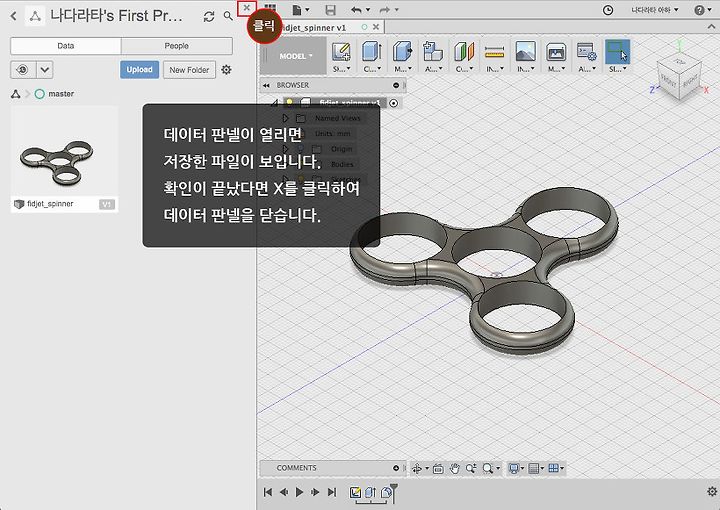Collapse the BROWSER panel with double arrows
Viewport: 720px width, 510px height.
pyautogui.click(x=266, y=85)
